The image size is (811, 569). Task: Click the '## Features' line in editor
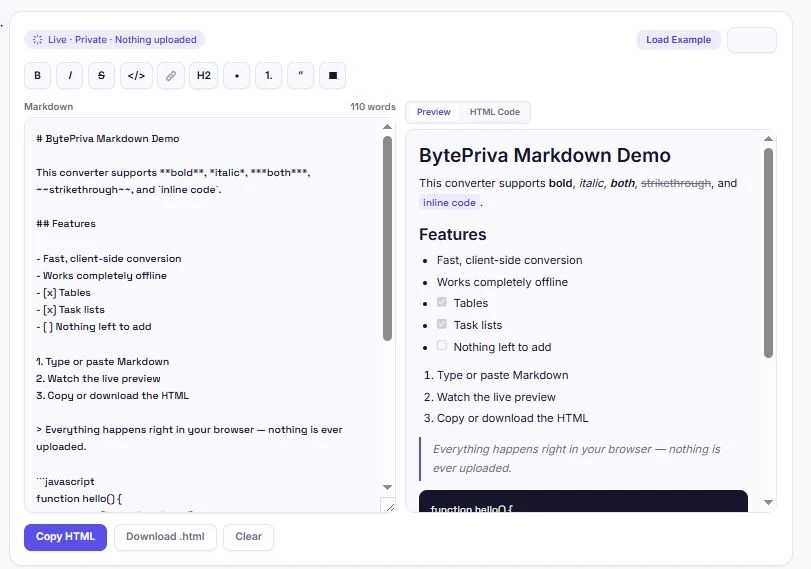(66, 223)
